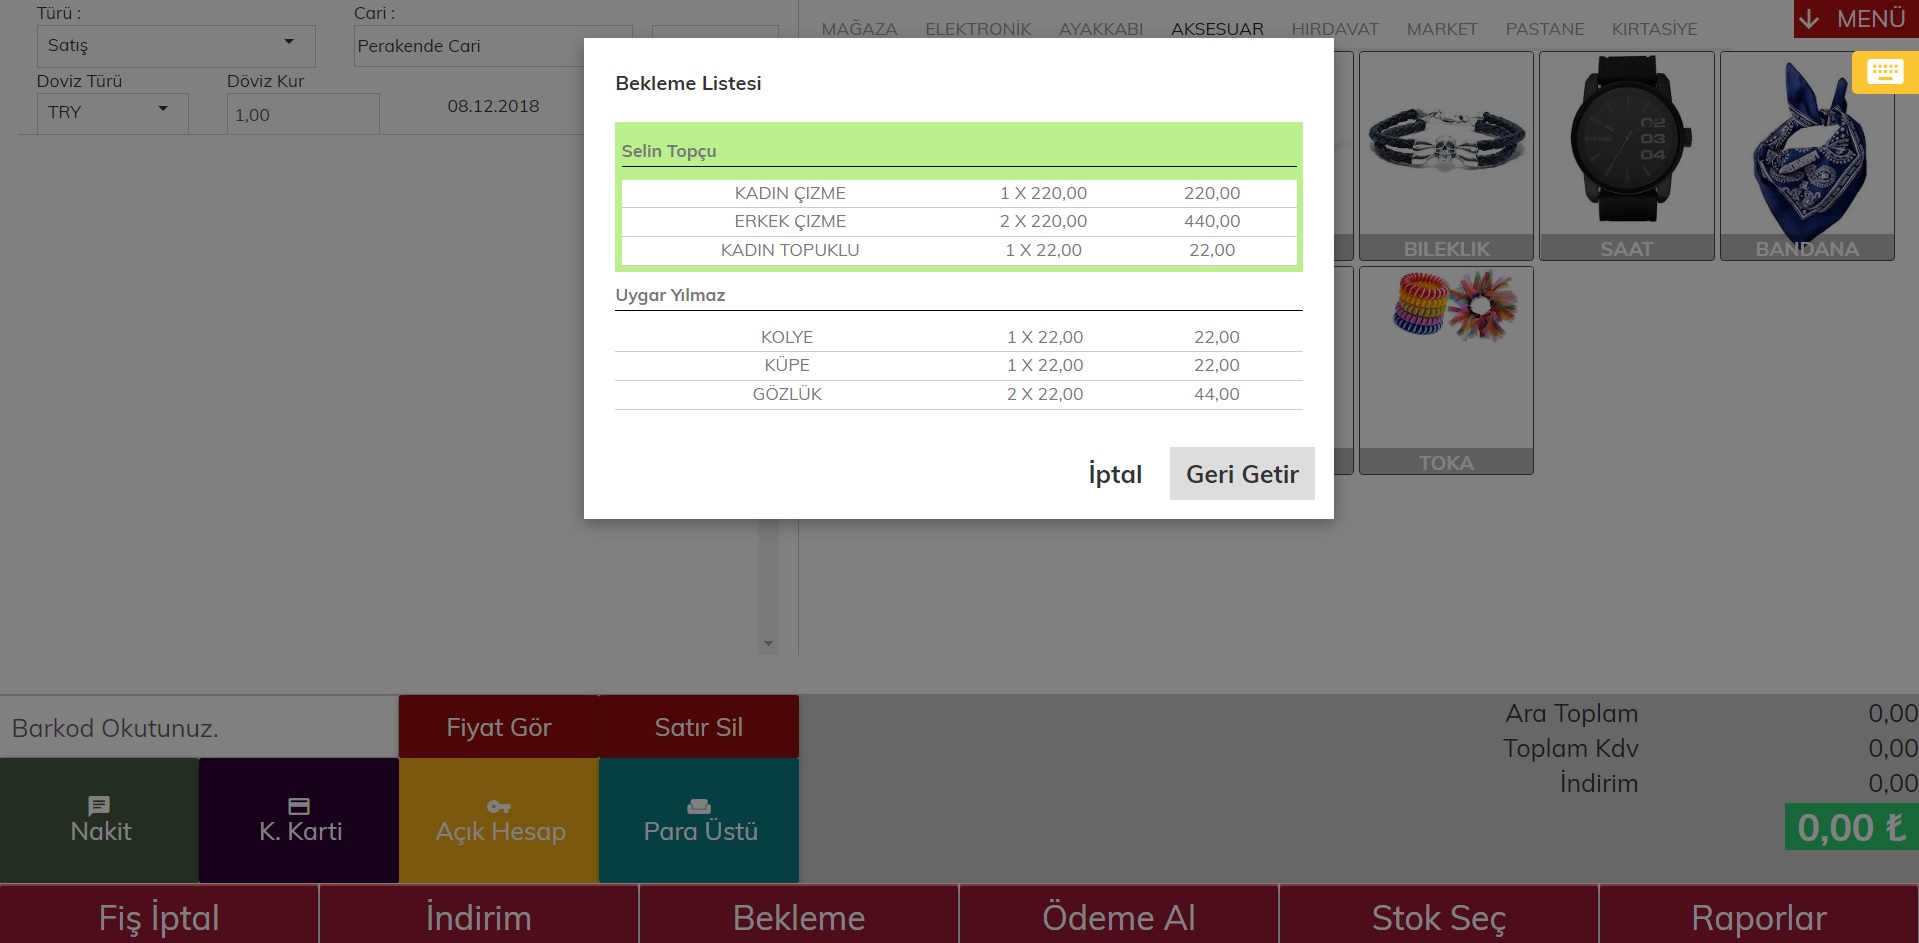The image size is (1919, 943).
Task: Pay with Nakit cash button
Action: [x=100, y=820]
